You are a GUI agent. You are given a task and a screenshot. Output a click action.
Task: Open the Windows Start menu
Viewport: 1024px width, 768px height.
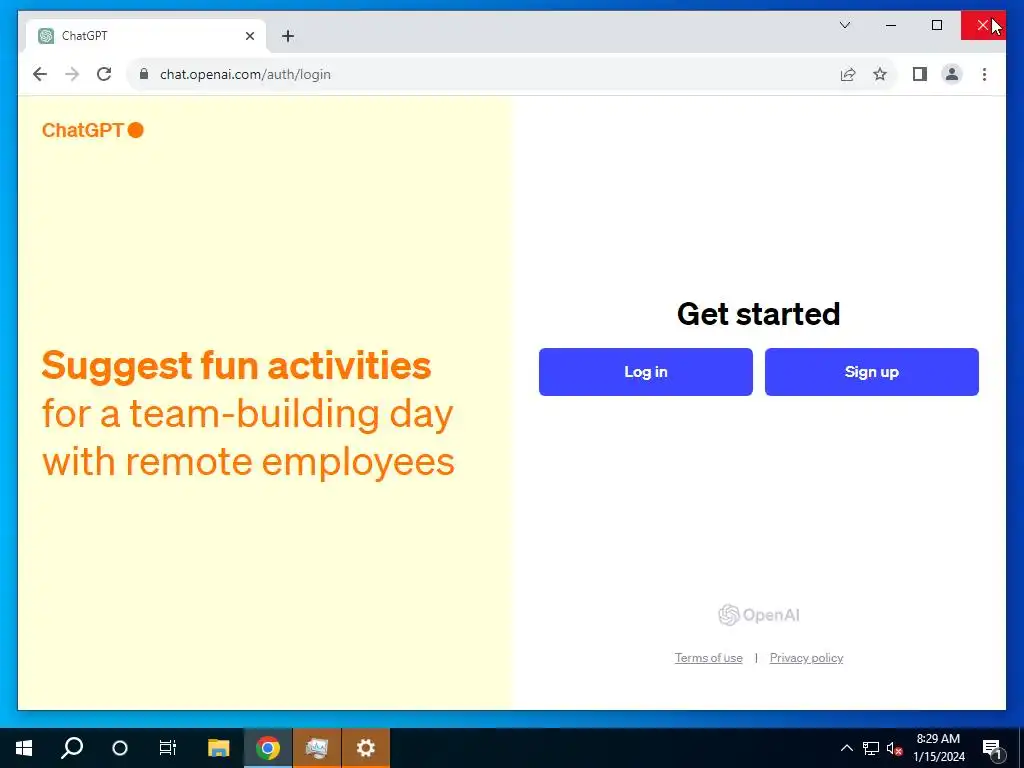[x=24, y=748]
